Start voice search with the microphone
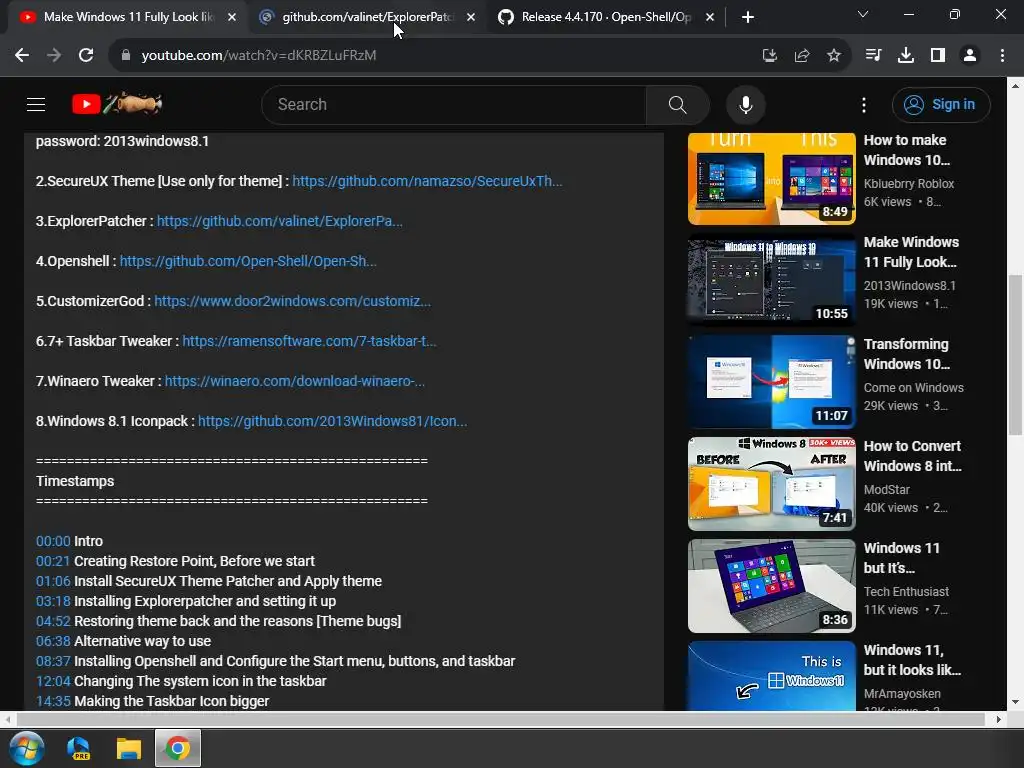 (746, 104)
